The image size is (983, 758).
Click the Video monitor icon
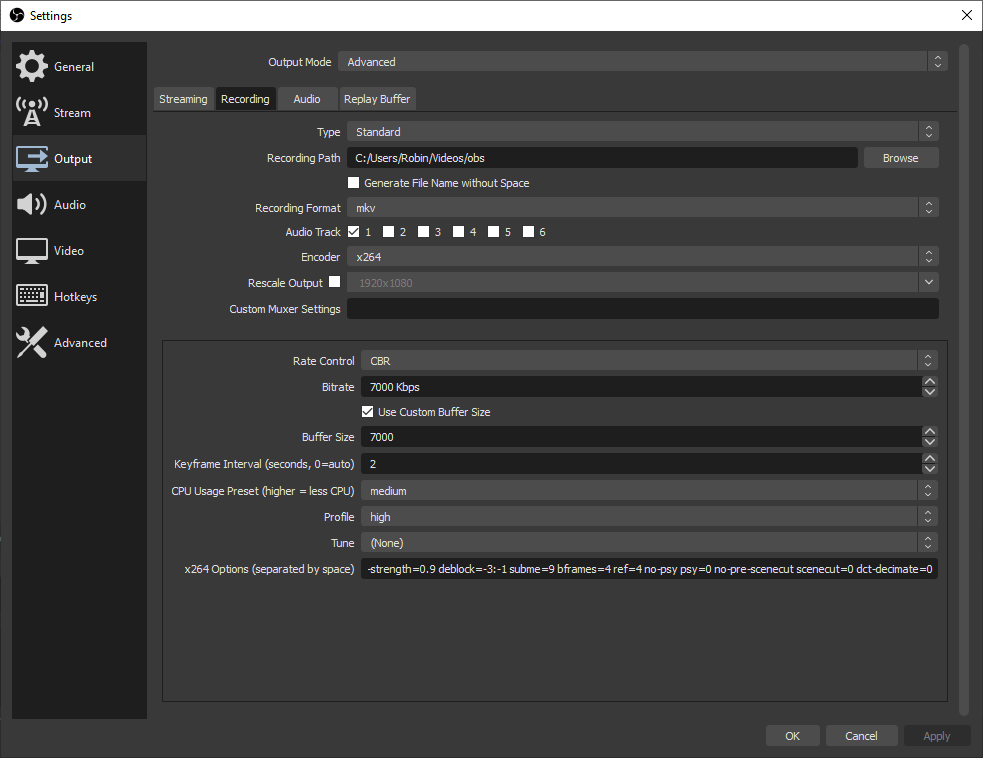point(31,251)
